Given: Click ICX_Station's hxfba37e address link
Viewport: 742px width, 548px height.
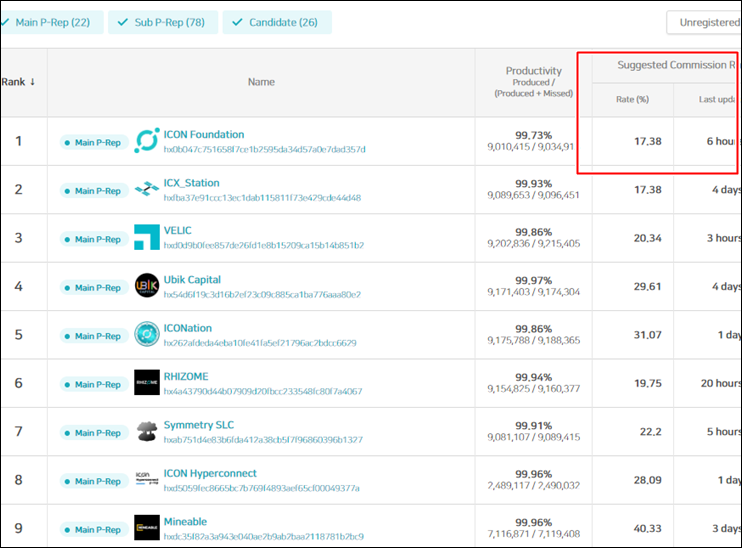Looking at the screenshot, I should point(262,198).
